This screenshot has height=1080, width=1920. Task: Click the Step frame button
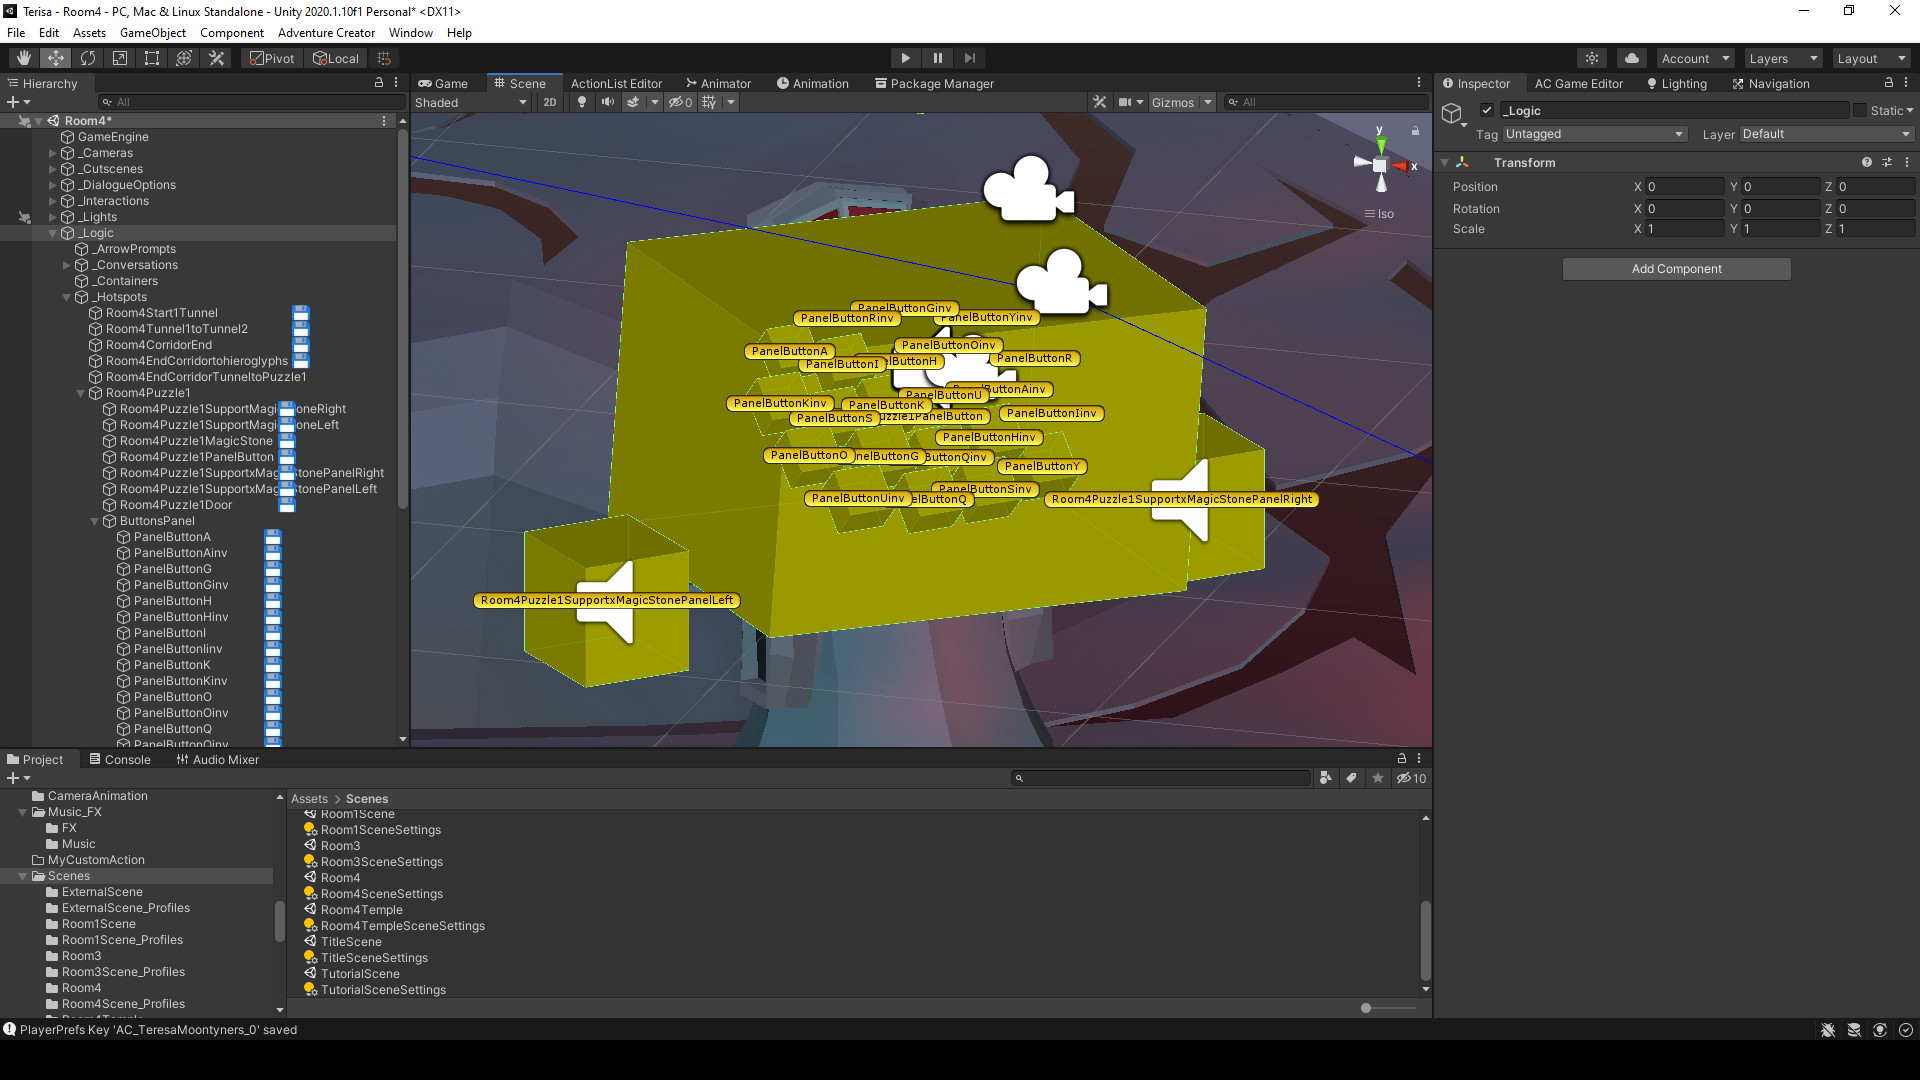(x=969, y=58)
